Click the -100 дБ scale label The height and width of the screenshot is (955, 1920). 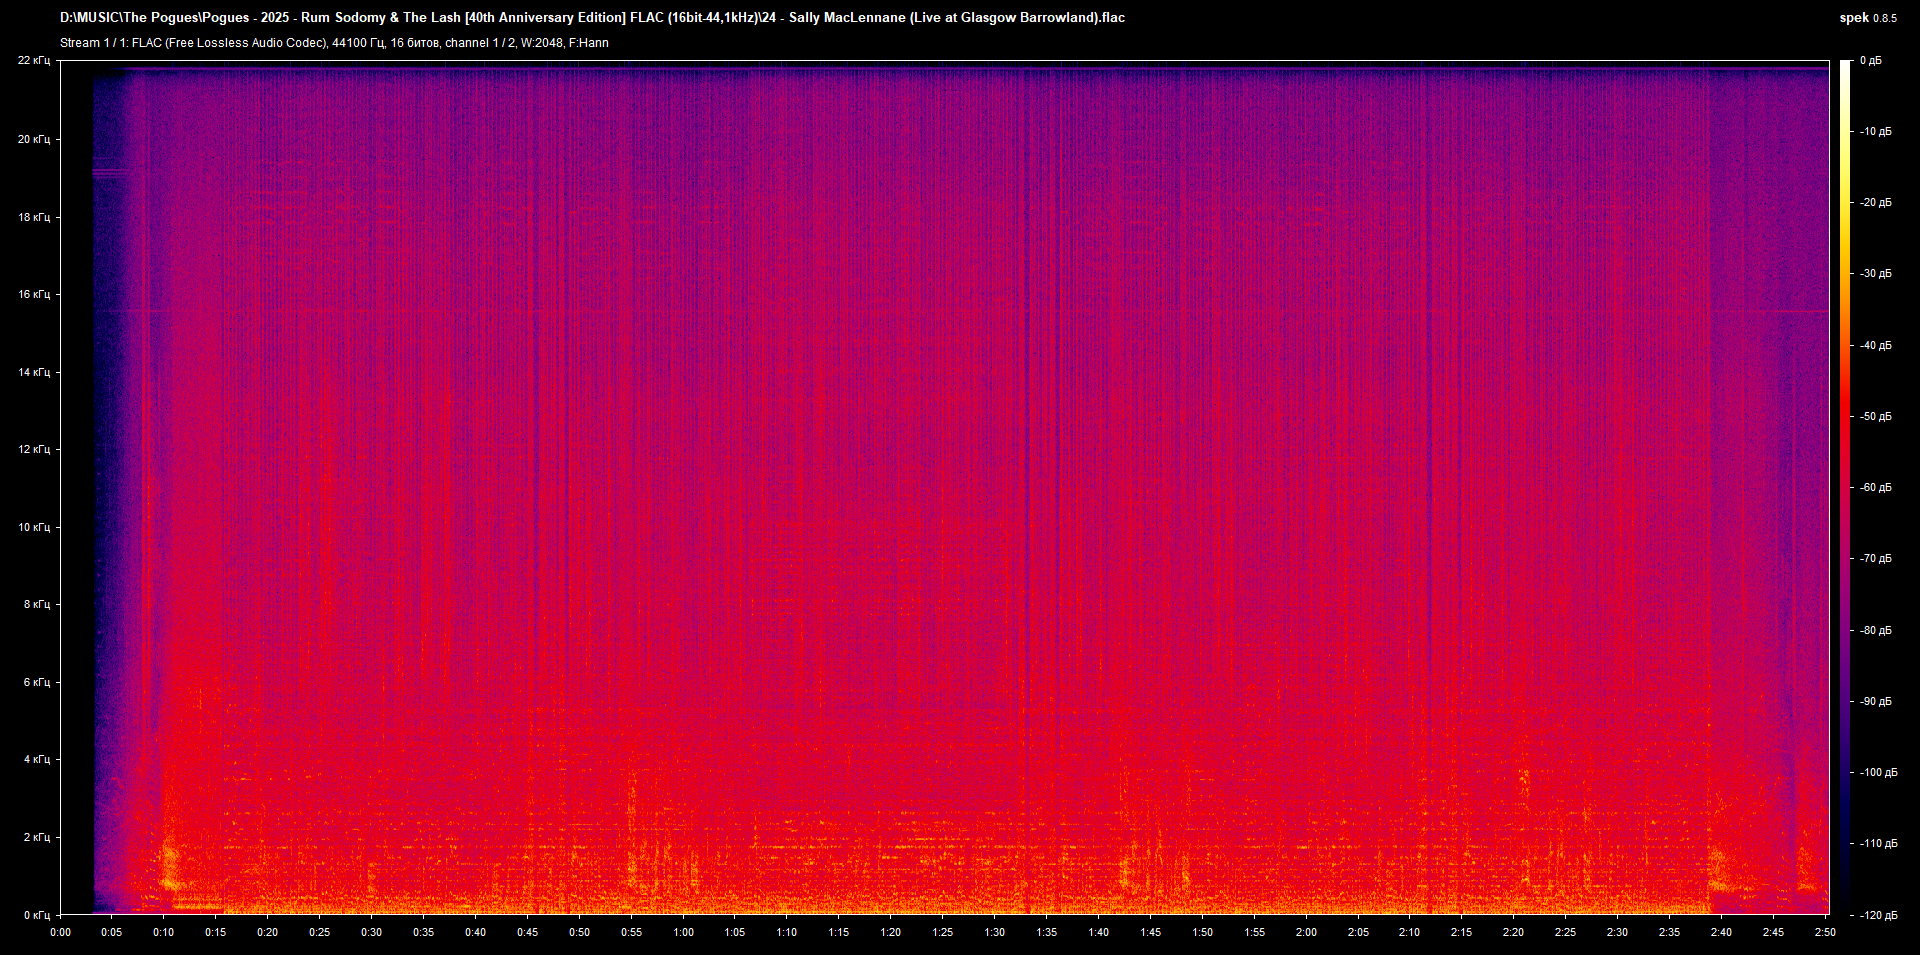1877,772
